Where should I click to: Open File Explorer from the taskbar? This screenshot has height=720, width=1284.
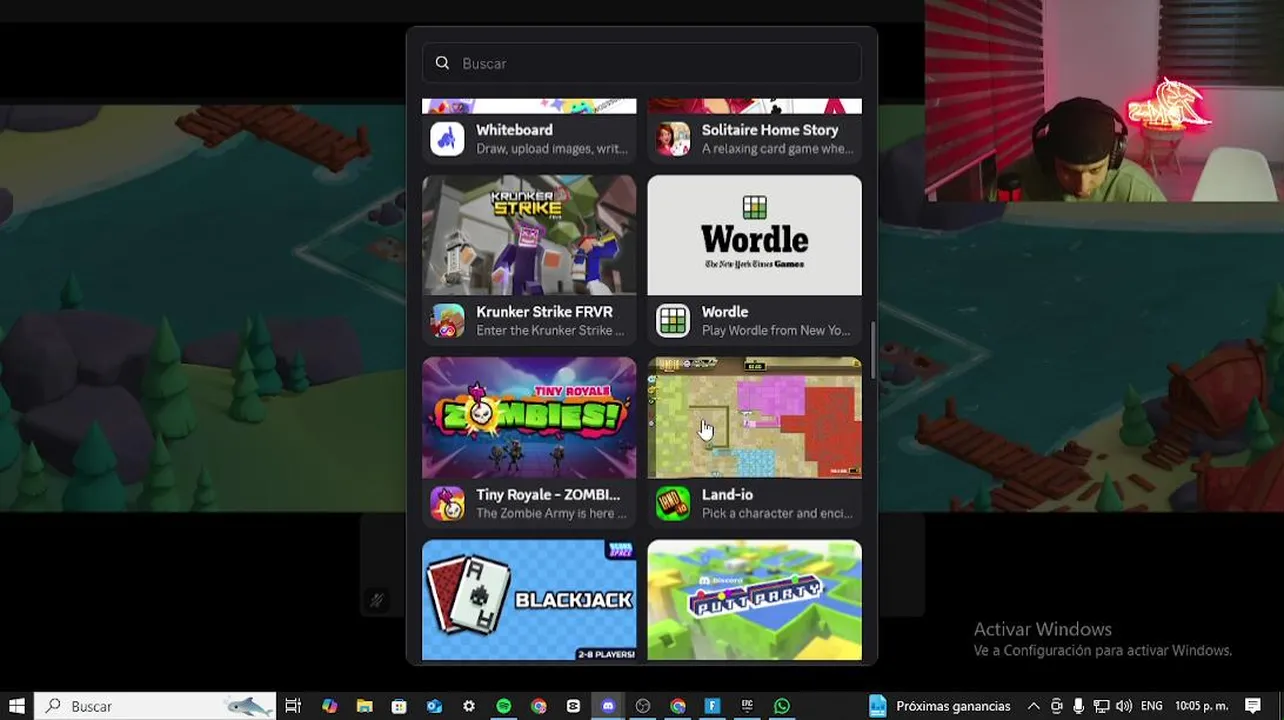point(364,706)
